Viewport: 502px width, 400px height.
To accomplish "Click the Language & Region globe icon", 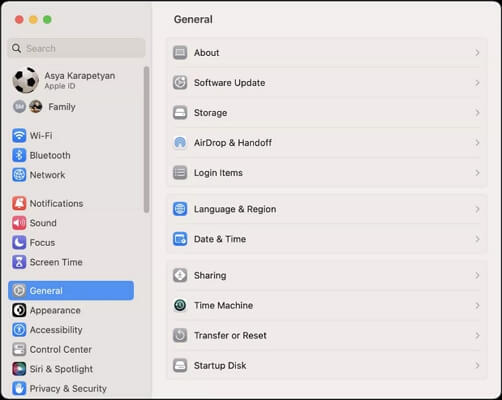I will point(180,209).
